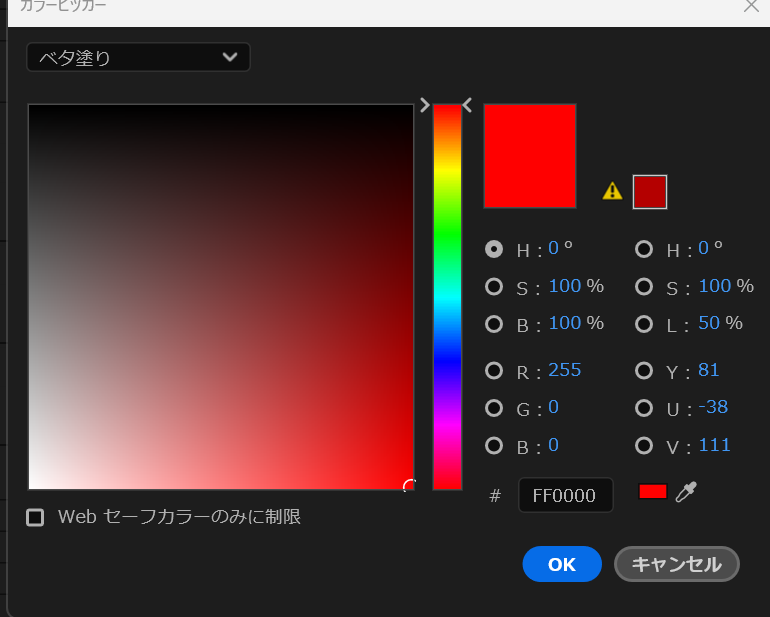Select the Y luminance radio button
Viewport: 770px width, 617px height.
(644, 371)
